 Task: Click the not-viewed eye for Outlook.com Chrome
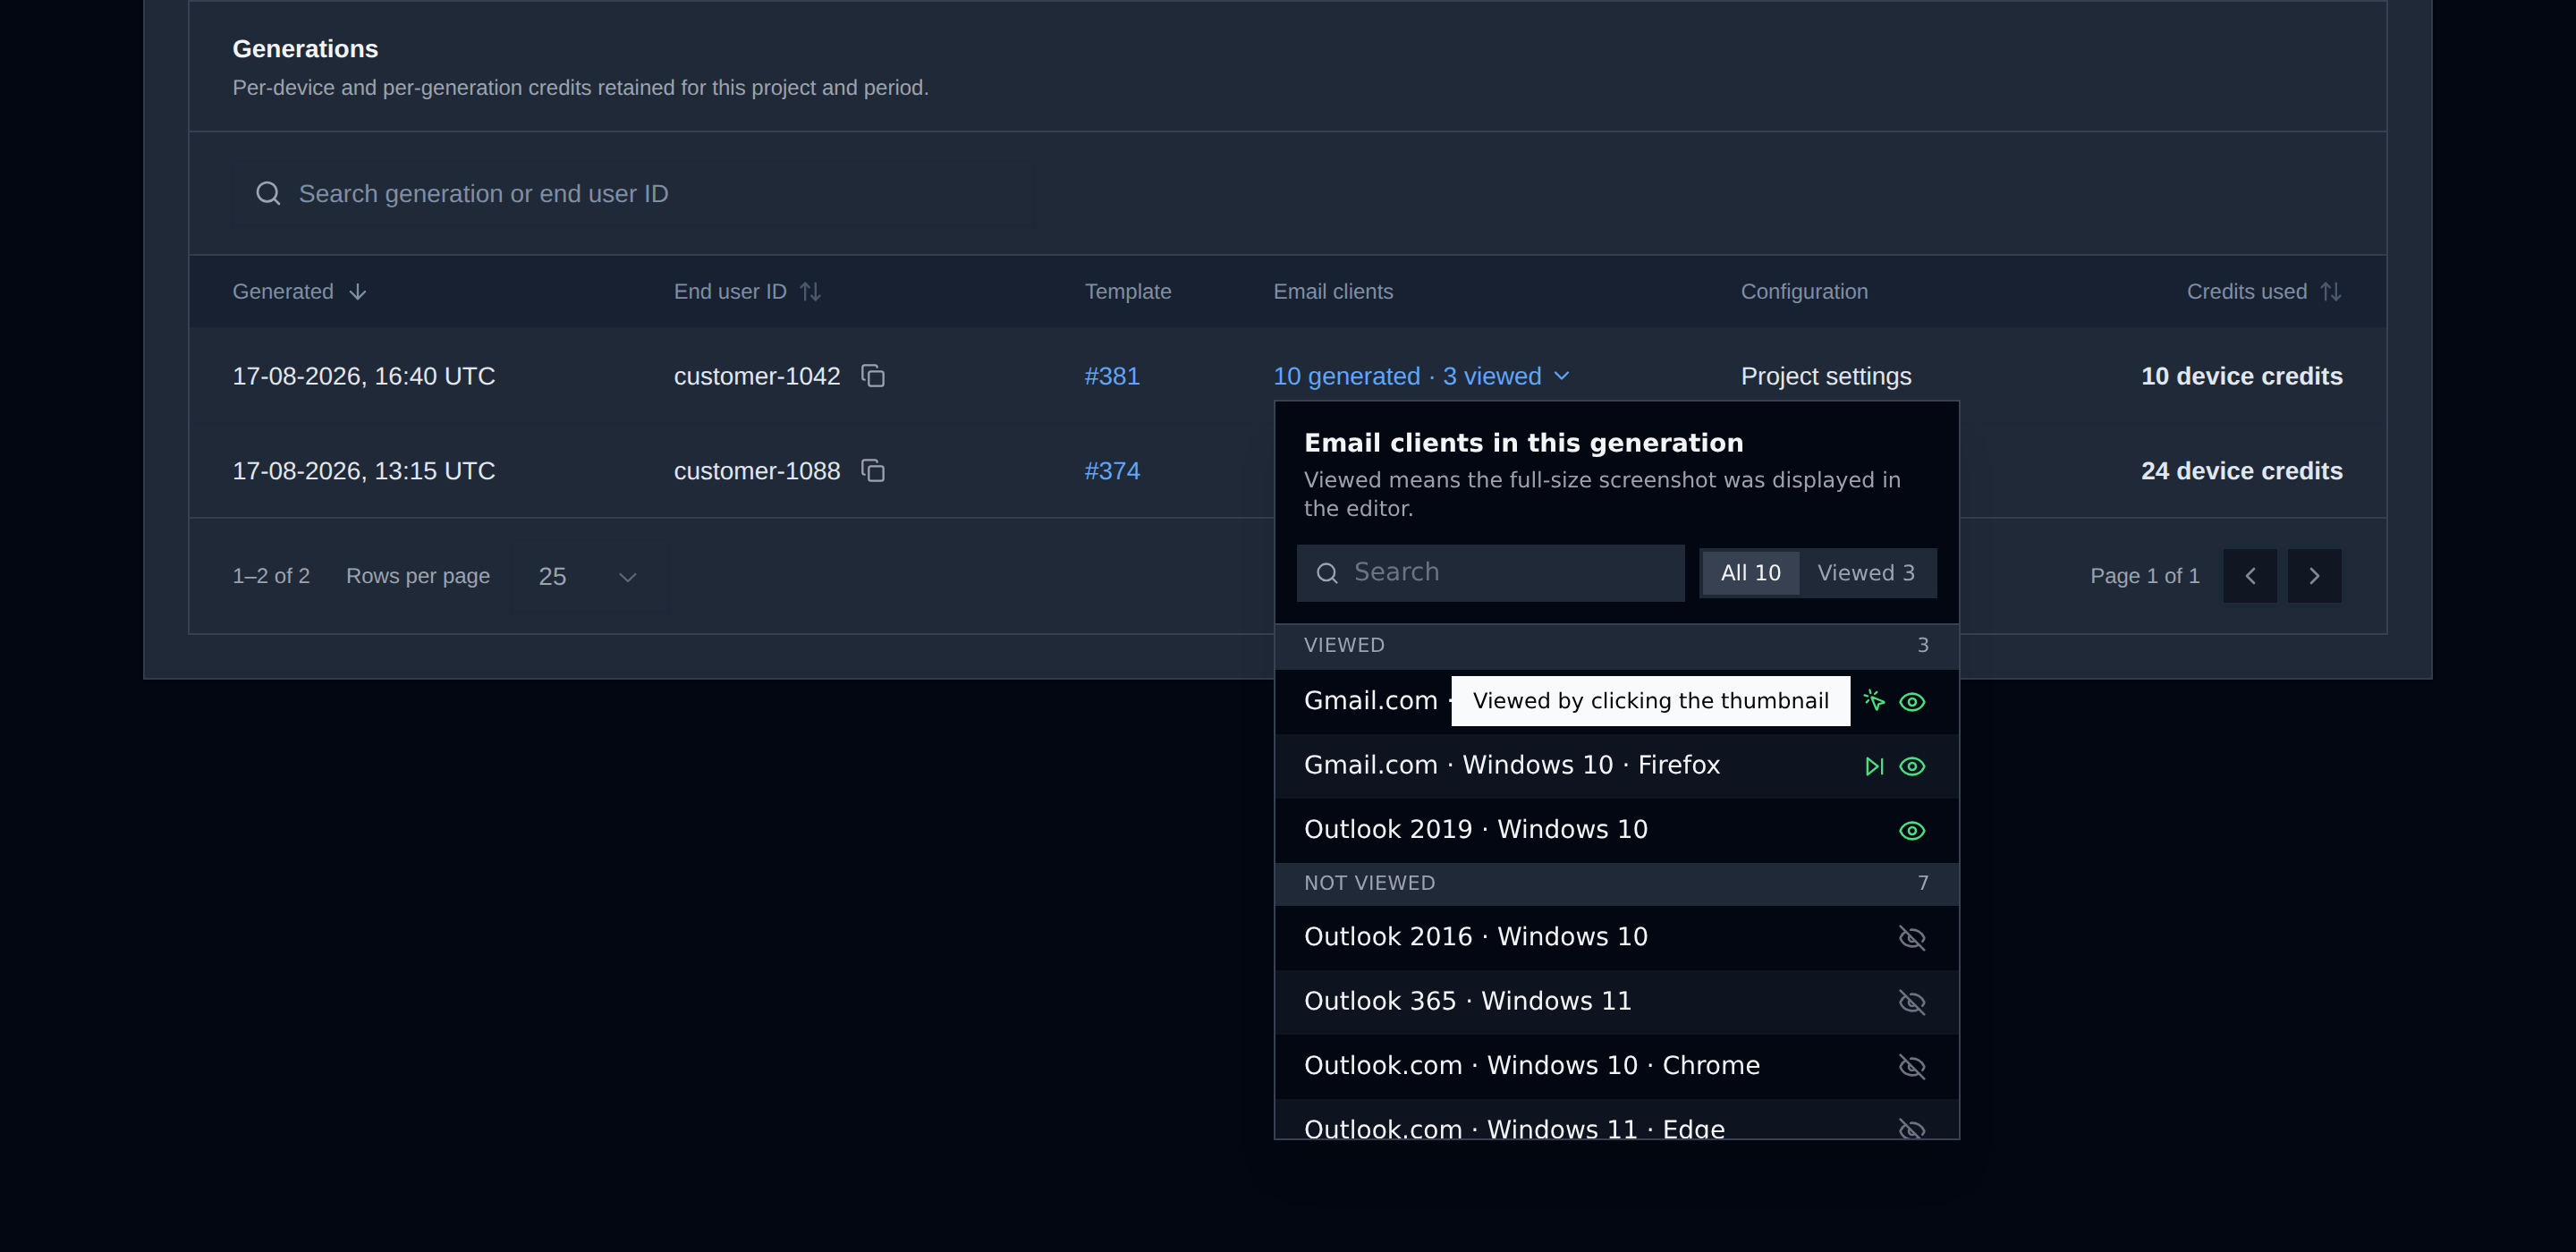tap(1912, 1067)
